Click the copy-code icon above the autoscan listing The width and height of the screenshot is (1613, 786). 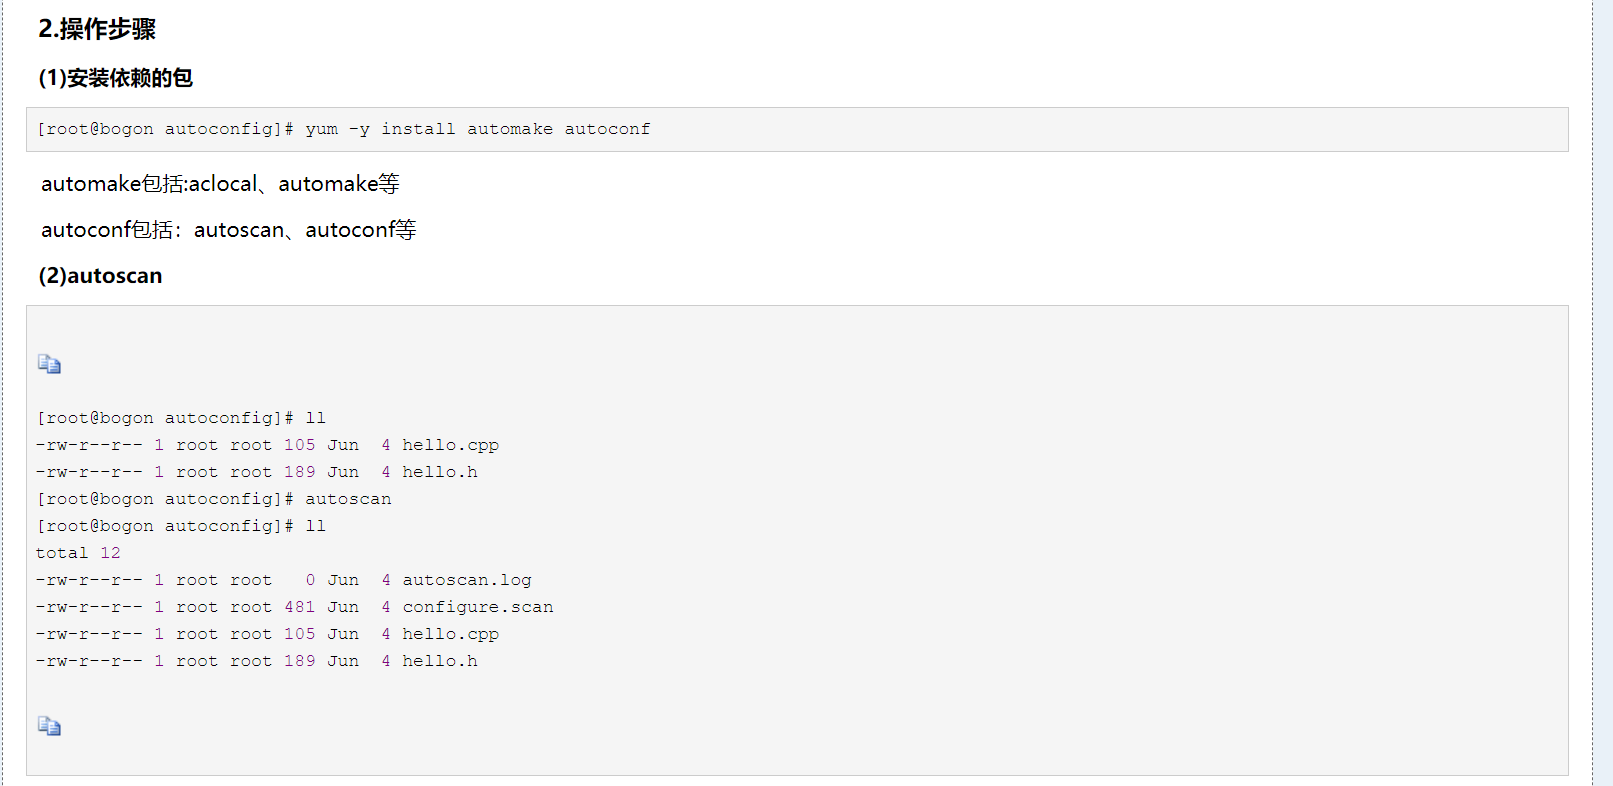[49, 364]
